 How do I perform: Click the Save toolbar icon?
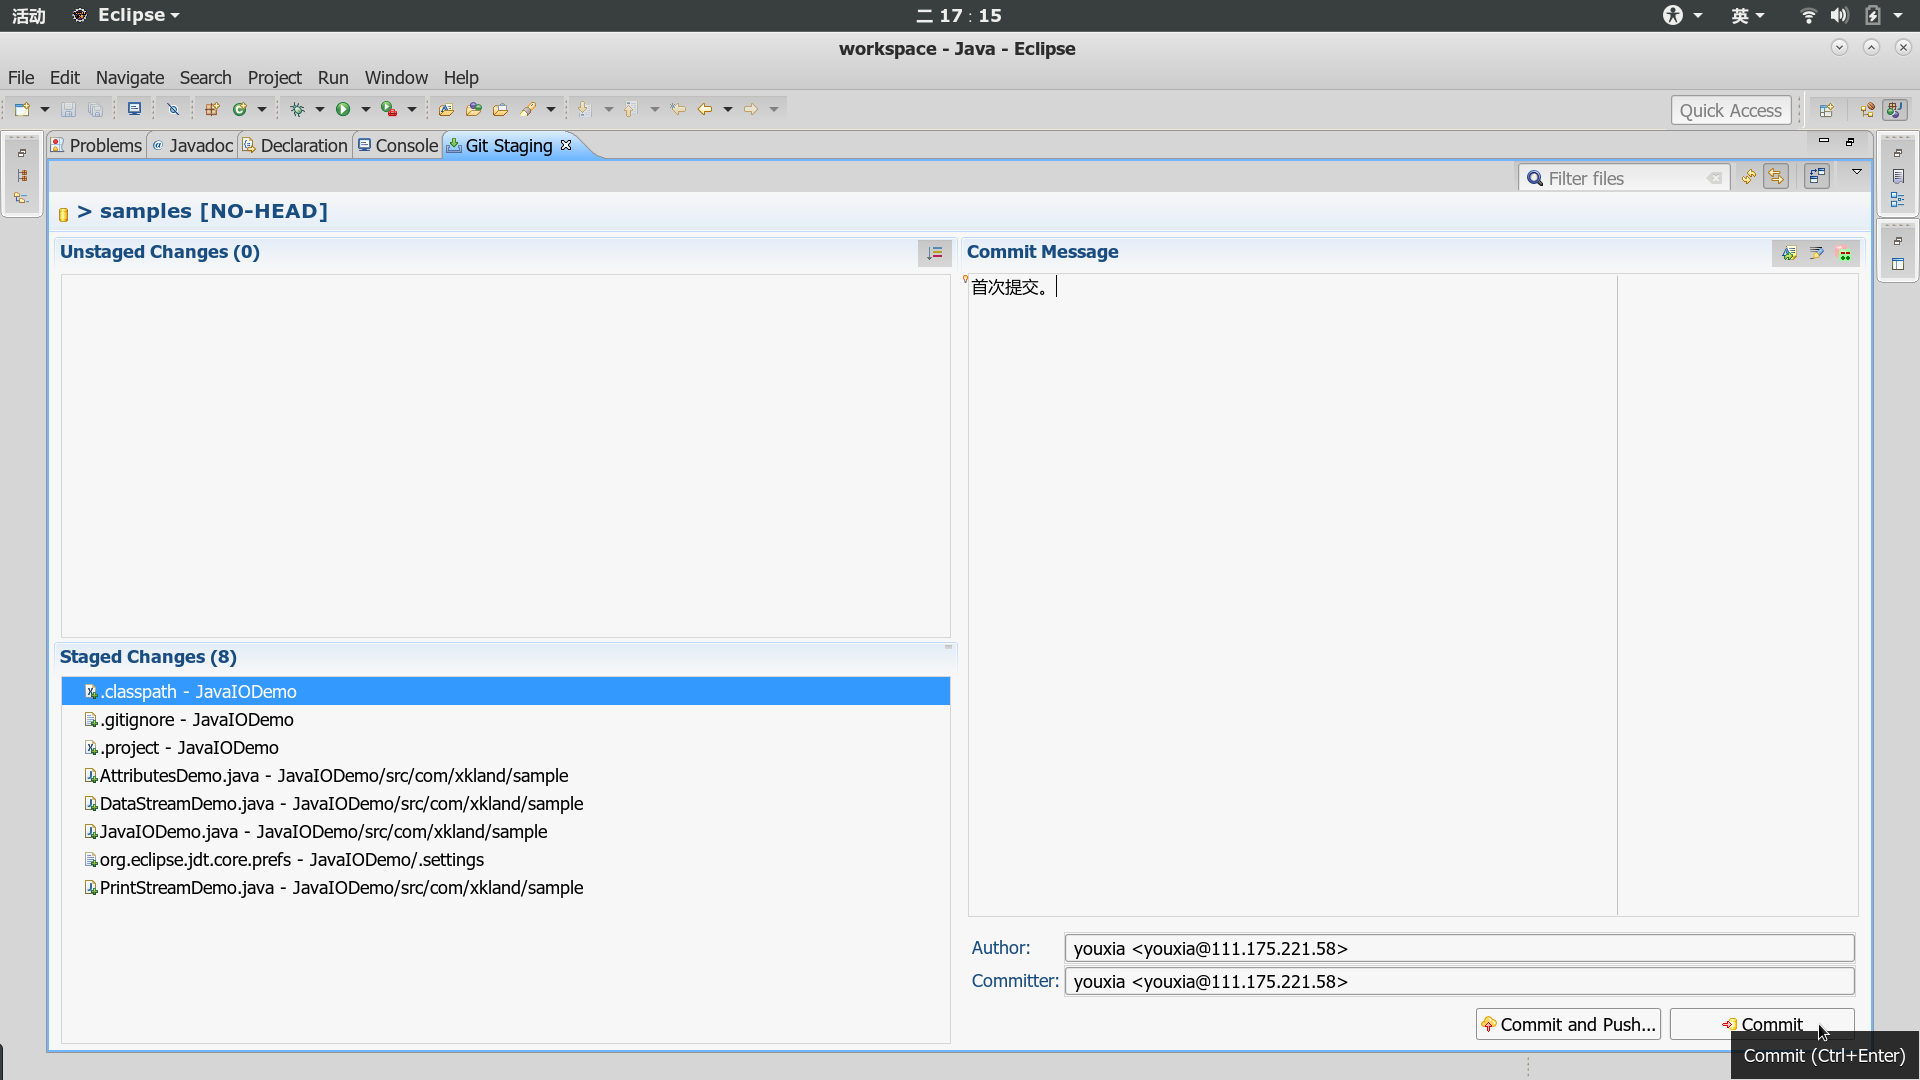[x=68, y=109]
